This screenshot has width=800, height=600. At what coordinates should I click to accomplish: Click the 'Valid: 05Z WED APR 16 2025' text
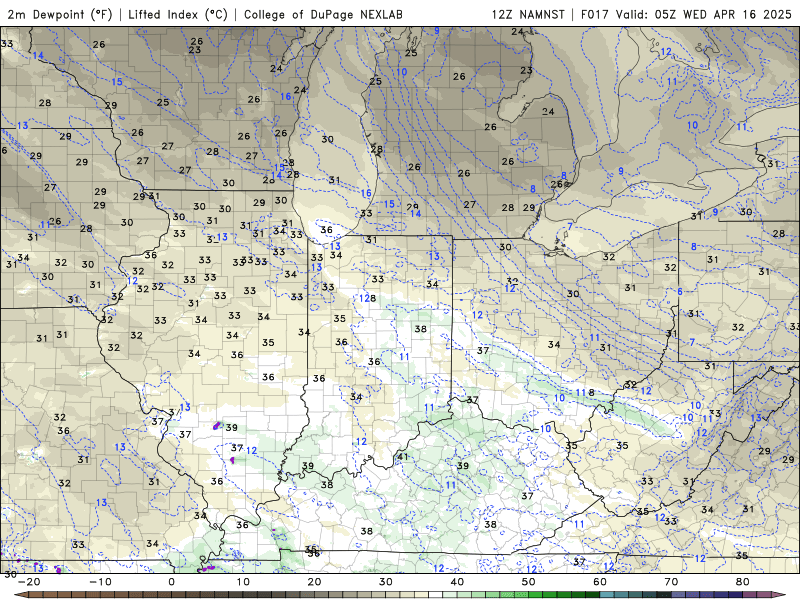coord(704,14)
